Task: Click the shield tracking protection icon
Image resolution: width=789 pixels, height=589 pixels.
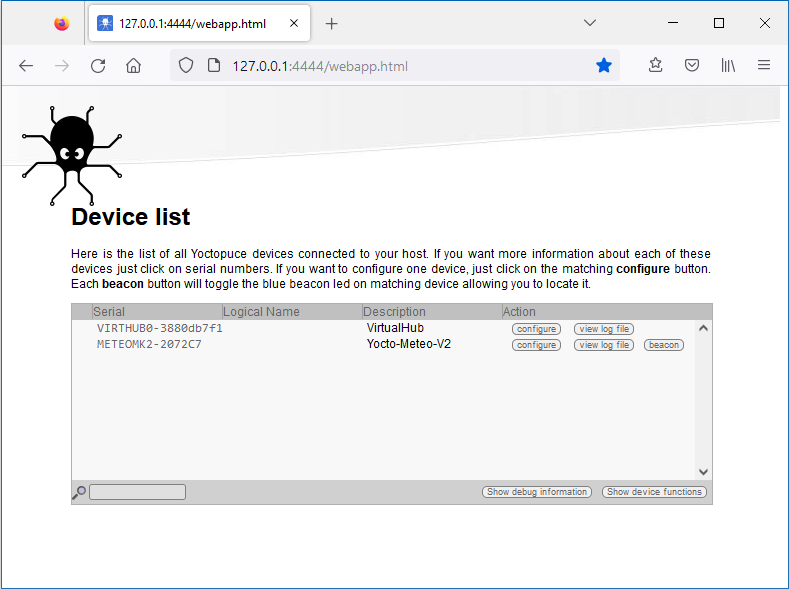Action: 186,66
